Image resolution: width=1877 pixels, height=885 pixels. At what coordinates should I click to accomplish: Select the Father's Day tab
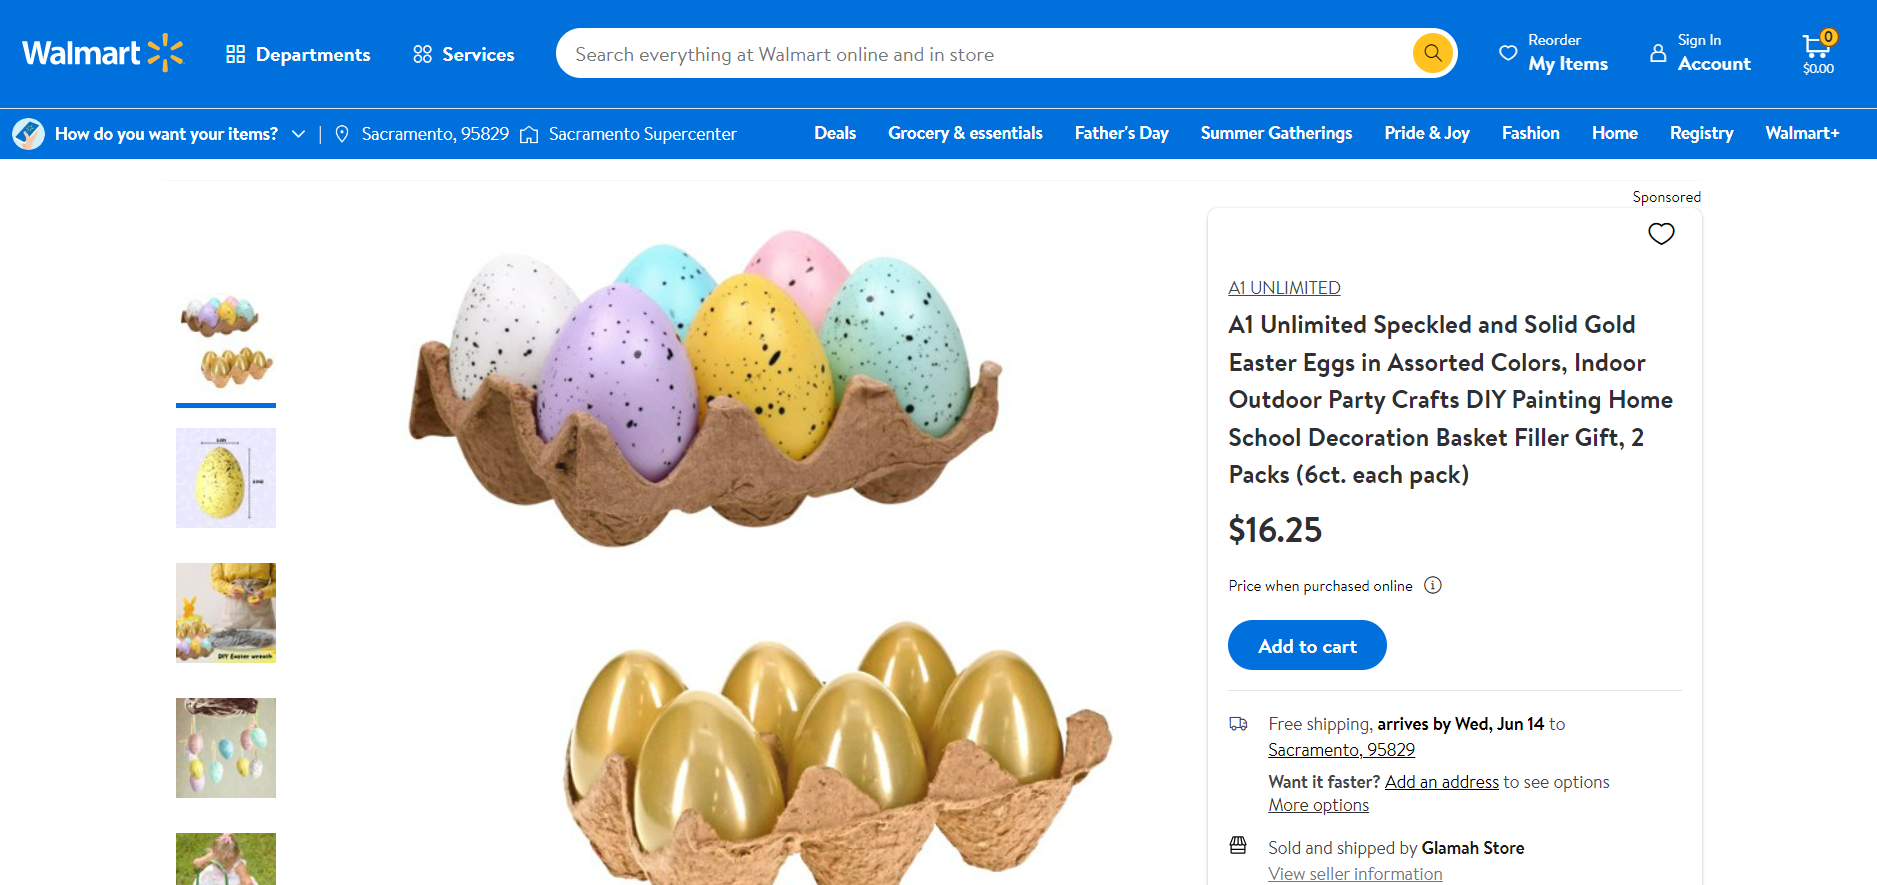(1121, 133)
